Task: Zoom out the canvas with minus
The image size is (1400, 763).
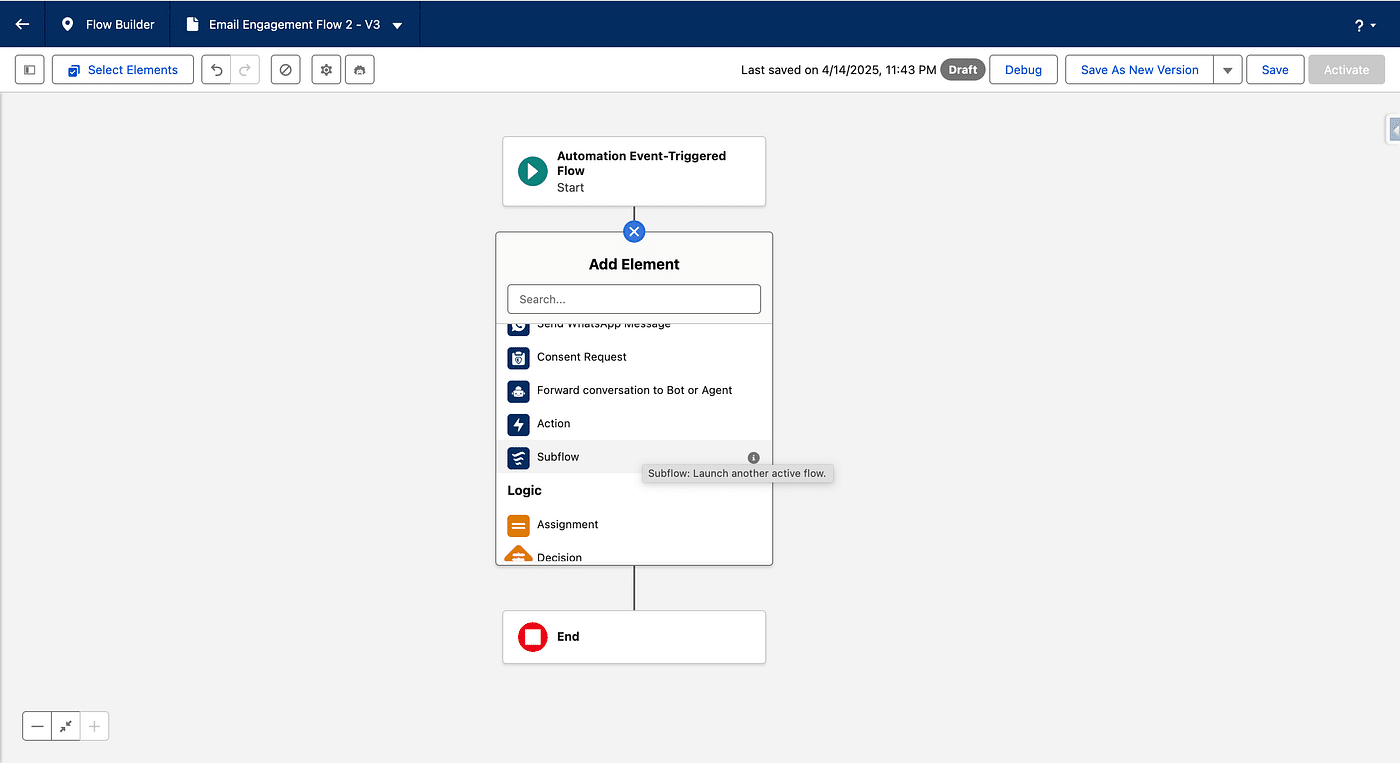Action: coord(38,727)
